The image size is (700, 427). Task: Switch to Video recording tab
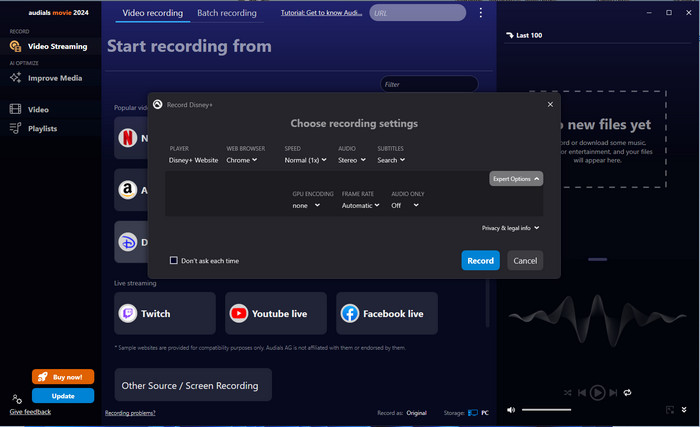[153, 13]
